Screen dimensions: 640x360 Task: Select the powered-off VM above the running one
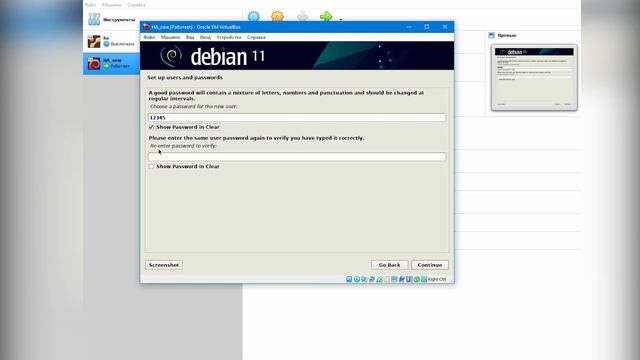111,41
